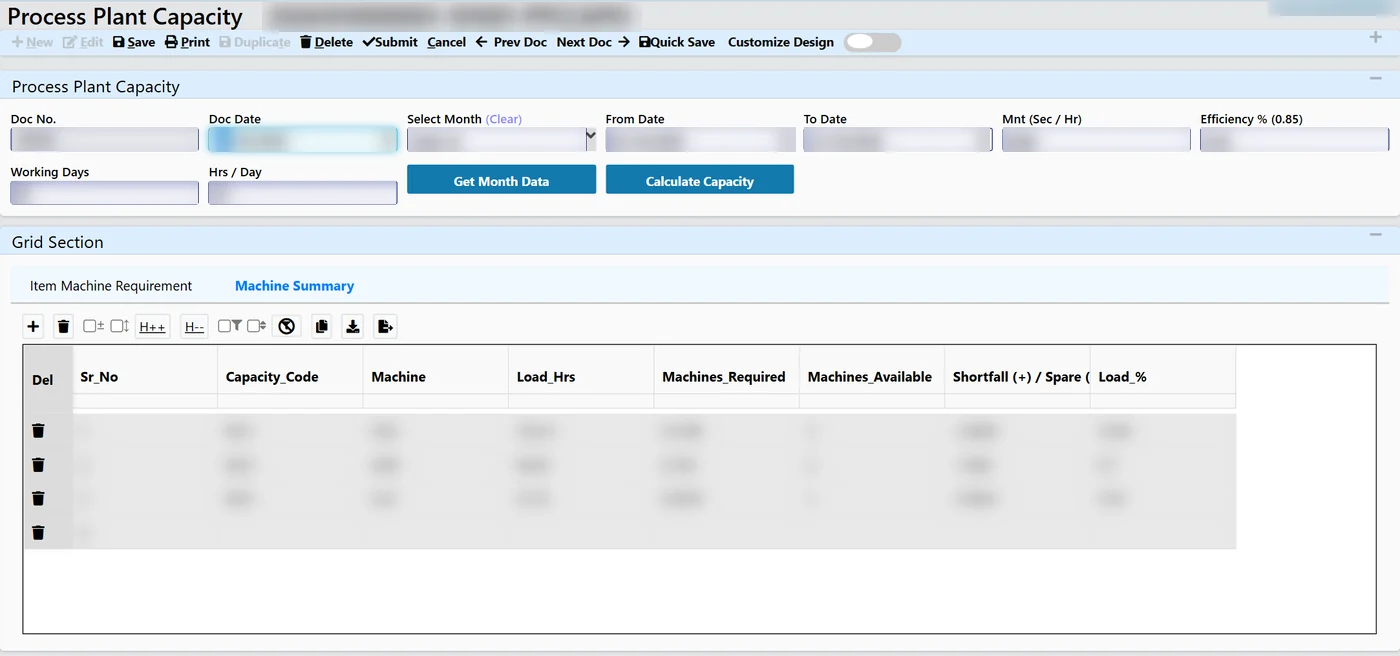Click filter cell under Machine header
The width and height of the screenshot is (1400, 656).
436,401
